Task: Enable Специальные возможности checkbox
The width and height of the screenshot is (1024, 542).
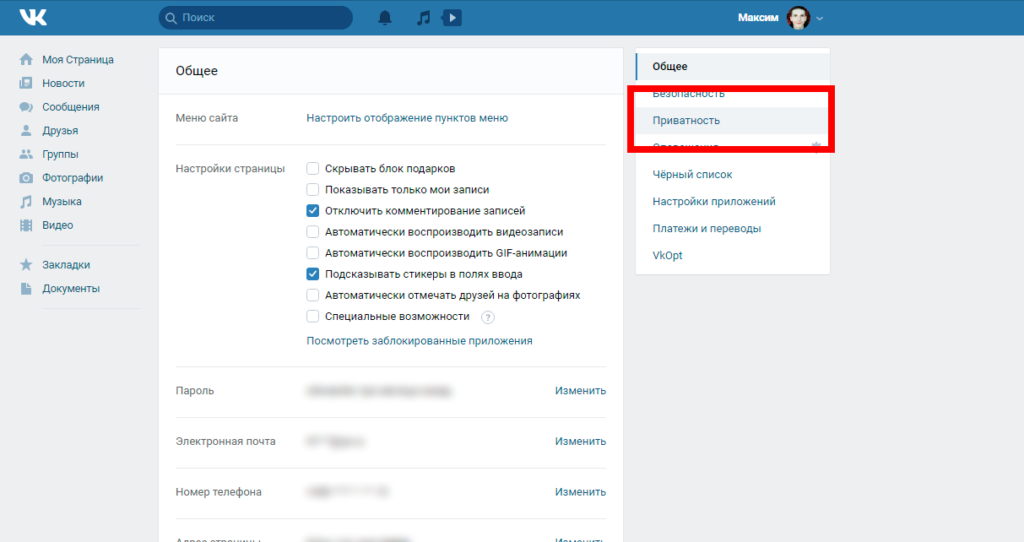Action: 313,316
